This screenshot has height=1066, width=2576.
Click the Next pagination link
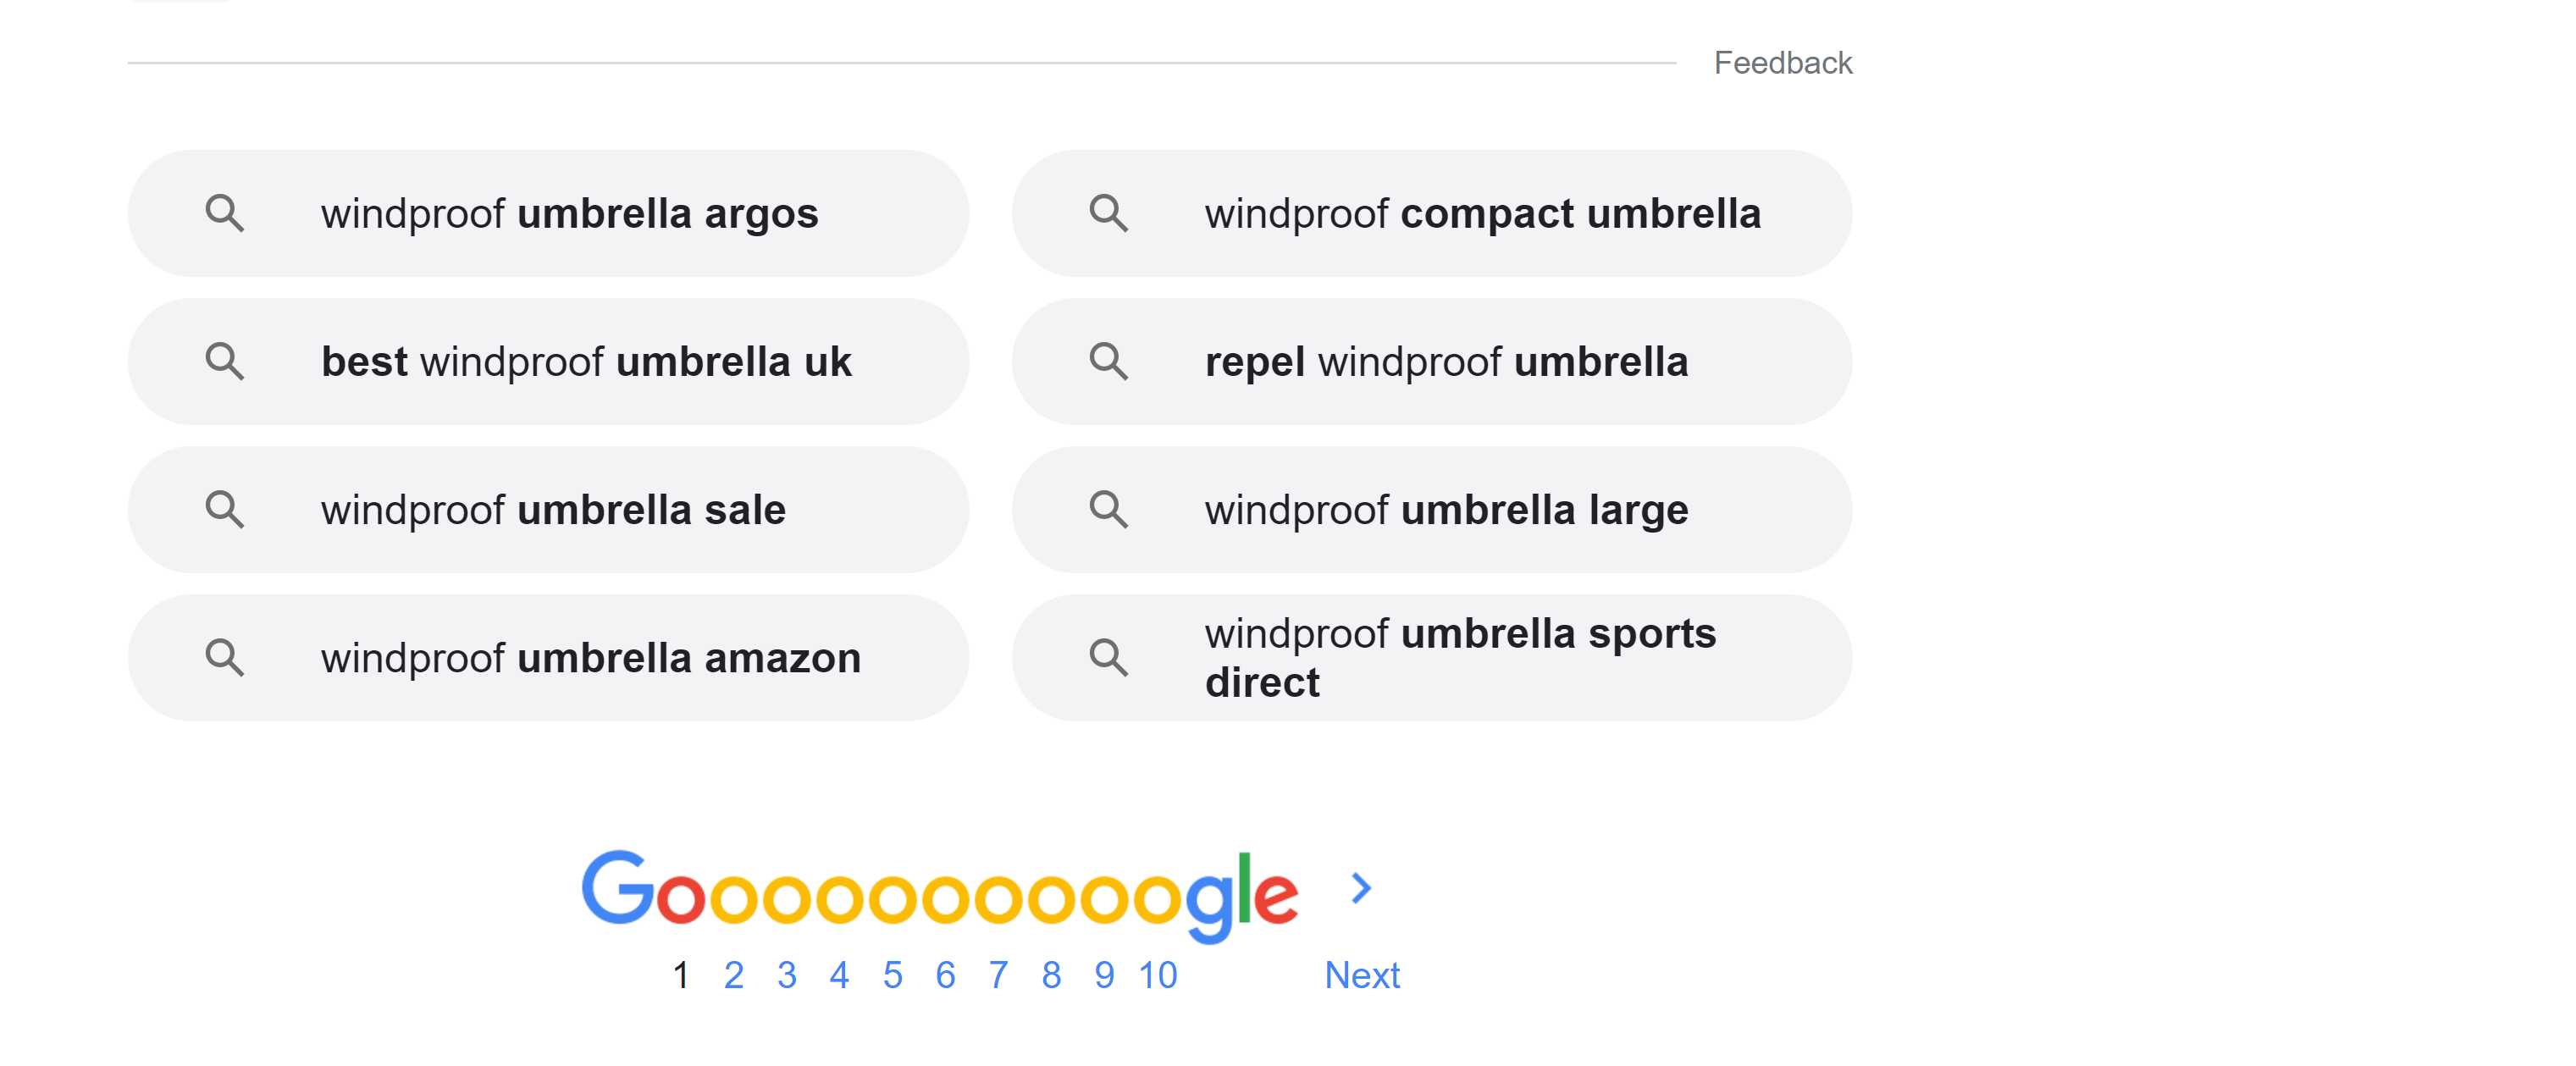coord(1362,974)
